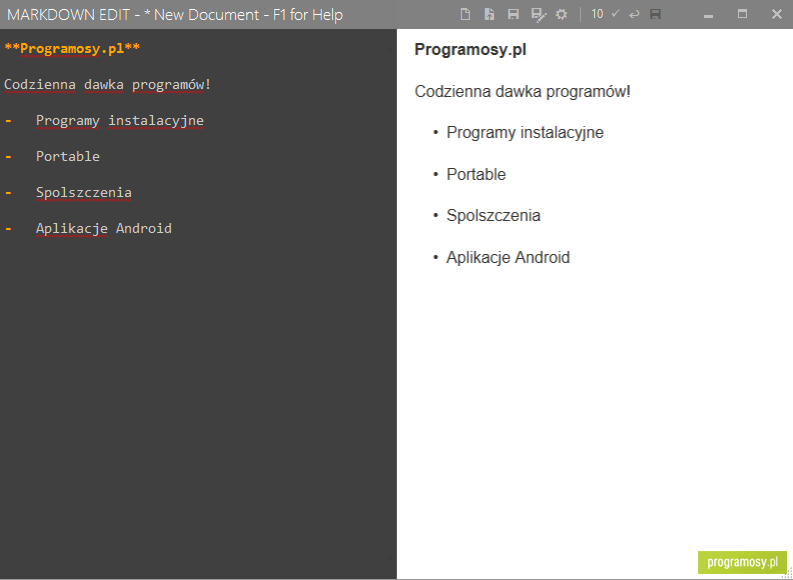Close the Markdown Edit window
The height and width of the screenshot is (580, 793).
(x=777, y=14)
